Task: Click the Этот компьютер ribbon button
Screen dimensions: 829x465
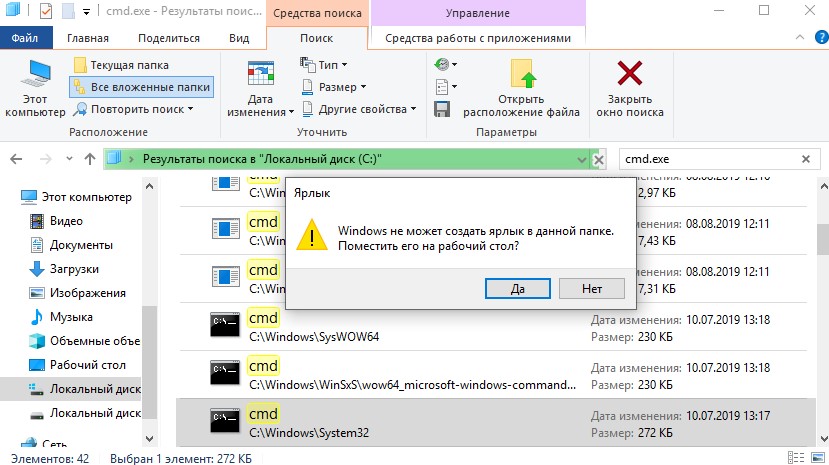Action: (x=35, y=88)
